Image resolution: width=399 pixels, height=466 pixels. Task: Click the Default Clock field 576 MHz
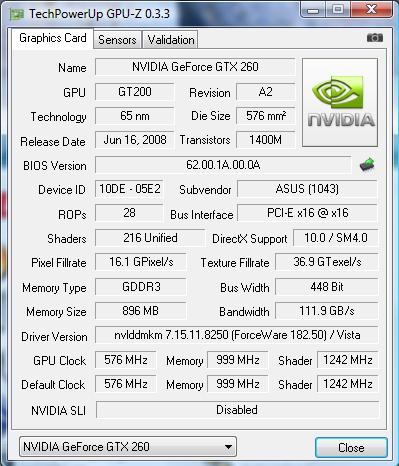click(x=126, y=384)
